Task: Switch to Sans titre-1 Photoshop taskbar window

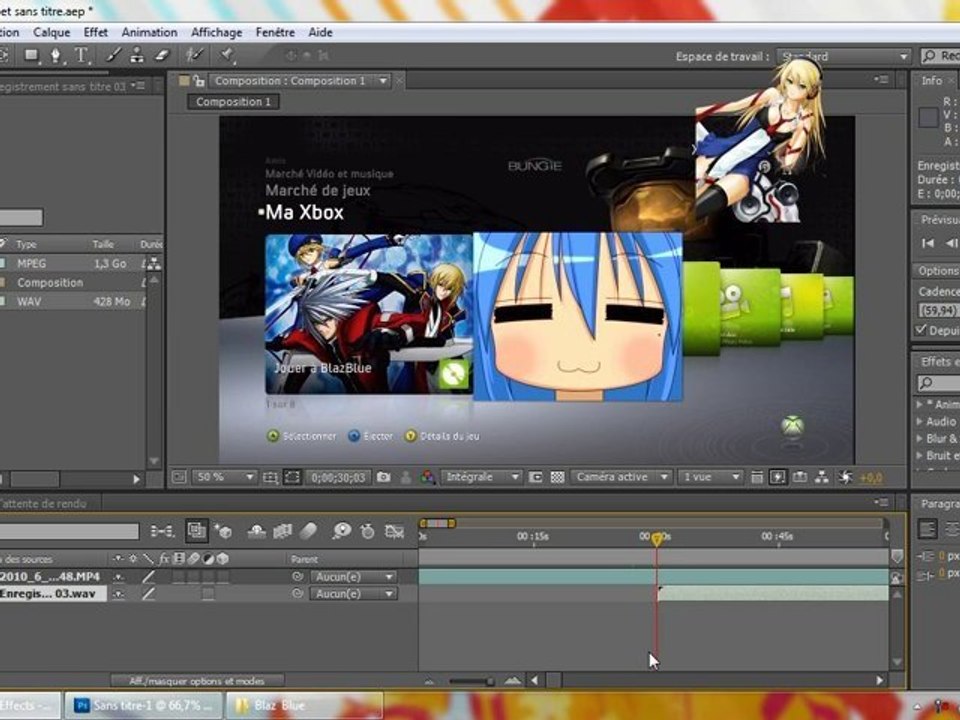Action: [144, 706]
